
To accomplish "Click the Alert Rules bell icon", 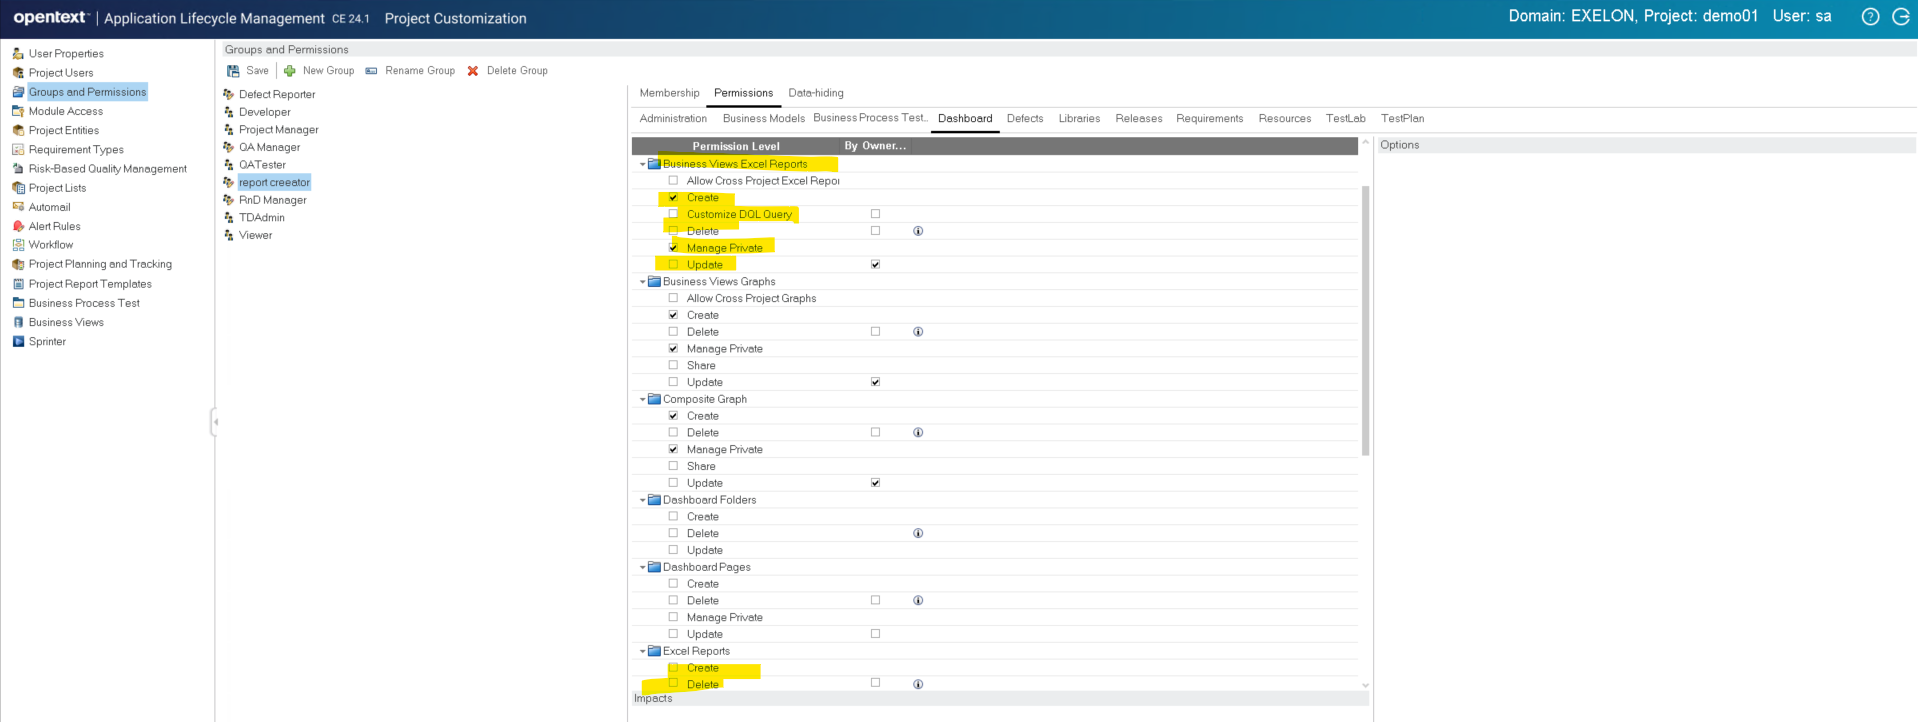I will [18, 226].
